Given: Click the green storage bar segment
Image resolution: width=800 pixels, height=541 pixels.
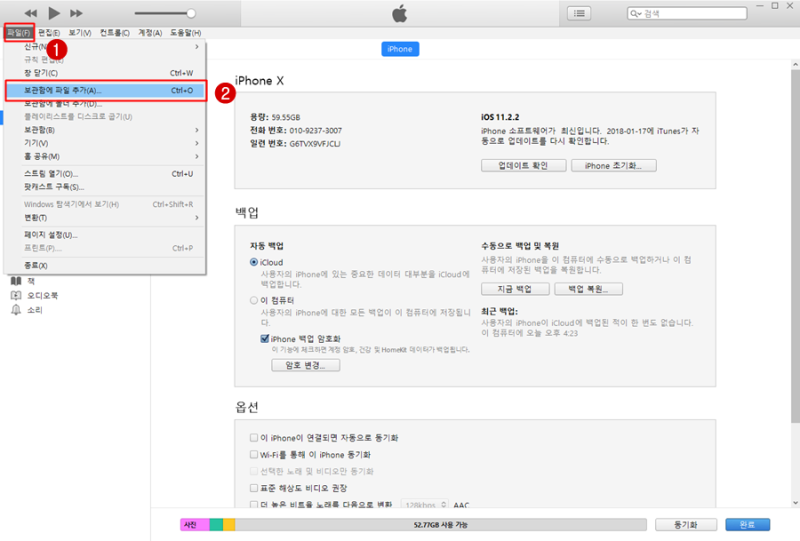Looking at the screenshot, I should (x=216, y=525).
